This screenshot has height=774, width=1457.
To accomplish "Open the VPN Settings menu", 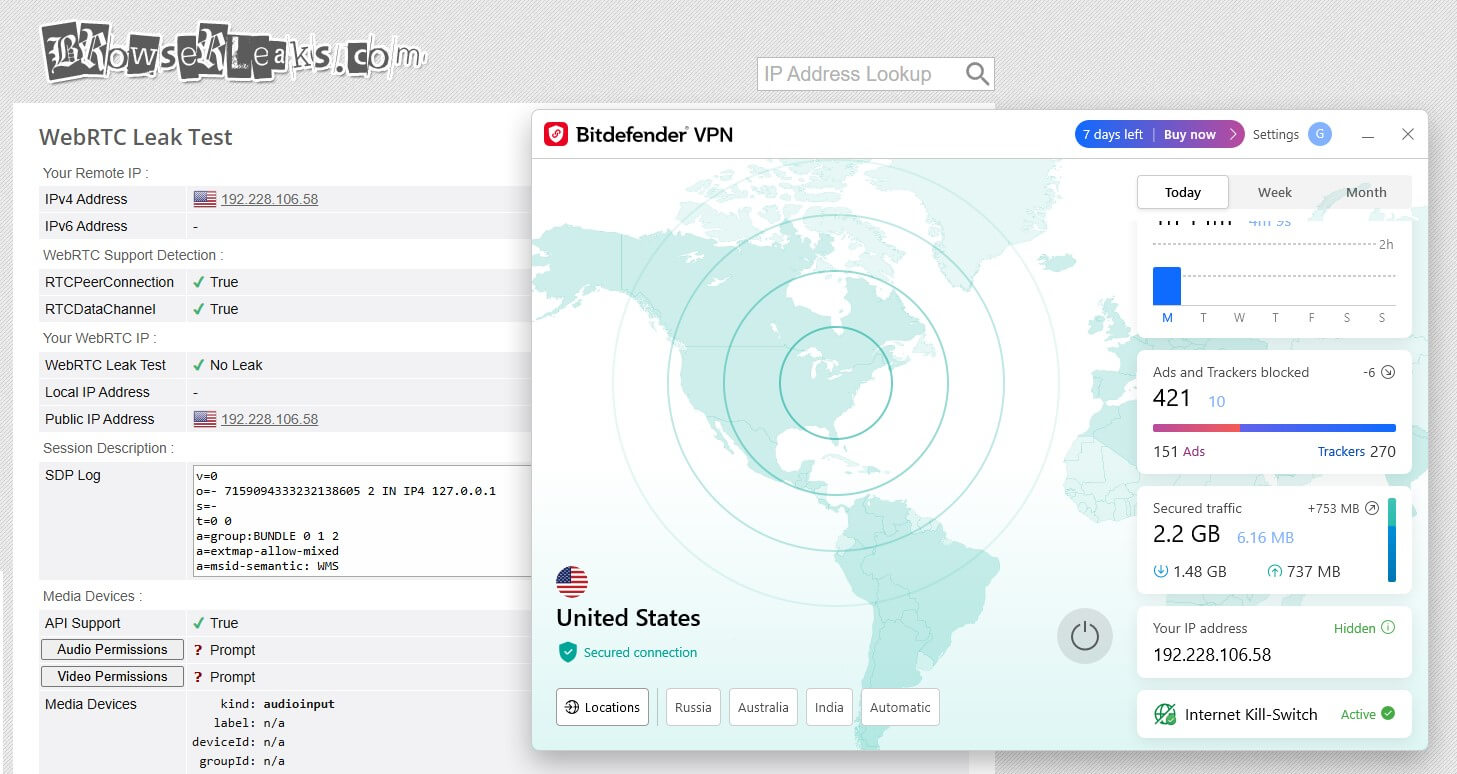I will click(1275, 133).
